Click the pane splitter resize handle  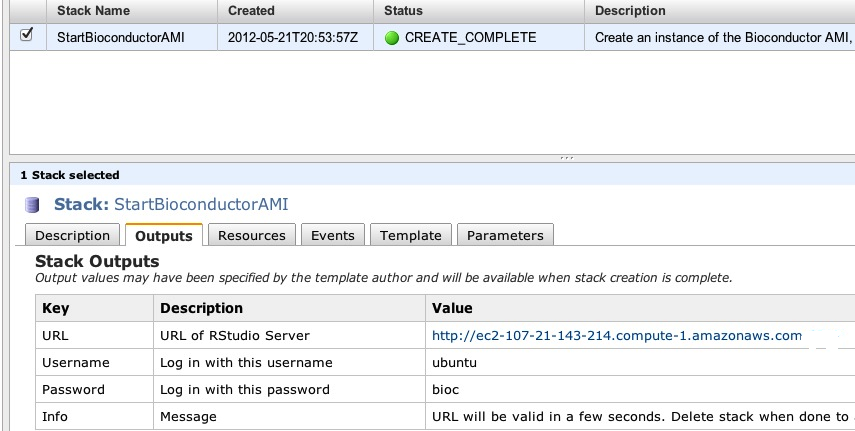[567, 157]
